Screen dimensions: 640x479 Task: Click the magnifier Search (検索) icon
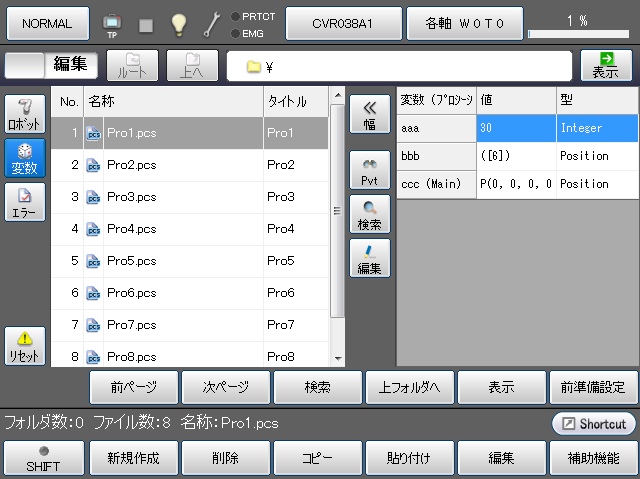pos(369,214)
